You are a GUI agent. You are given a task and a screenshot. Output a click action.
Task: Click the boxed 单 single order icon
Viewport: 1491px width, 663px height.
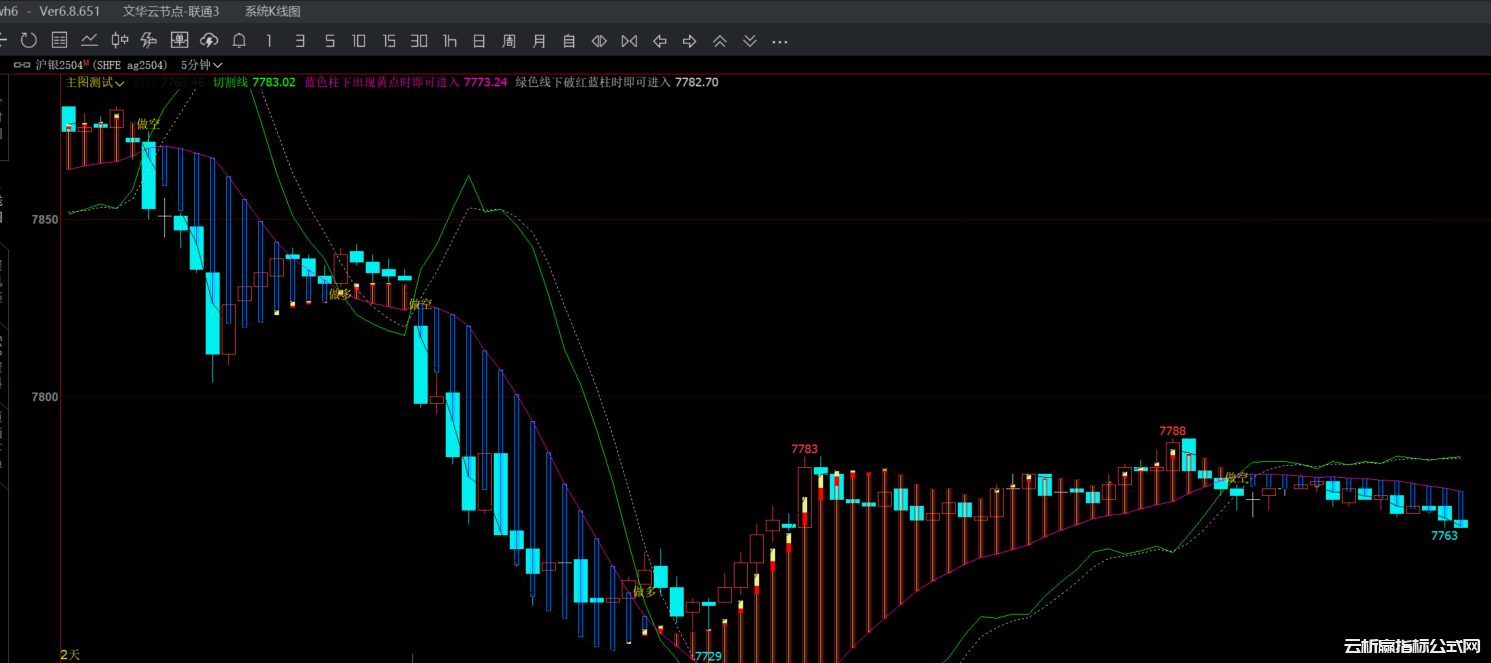(179, 41)
